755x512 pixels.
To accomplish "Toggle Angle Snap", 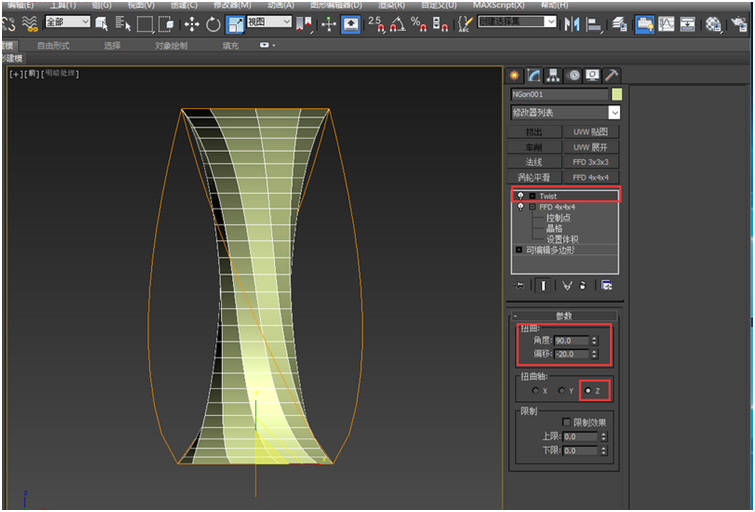I will click(x=397, y=24).
